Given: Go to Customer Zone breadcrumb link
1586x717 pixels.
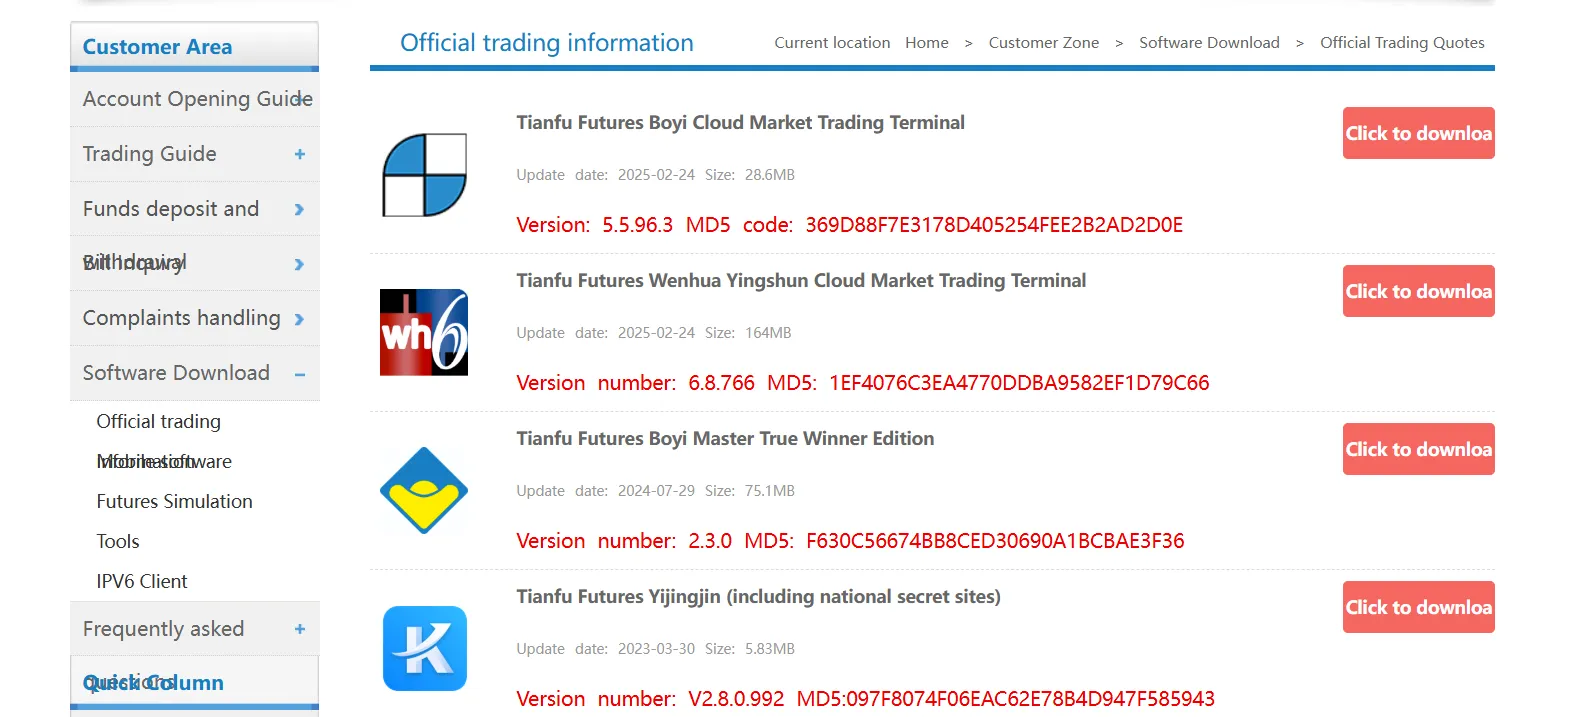Looking at the screenshot, I should pyautogui.click(x=1044, y=43).
